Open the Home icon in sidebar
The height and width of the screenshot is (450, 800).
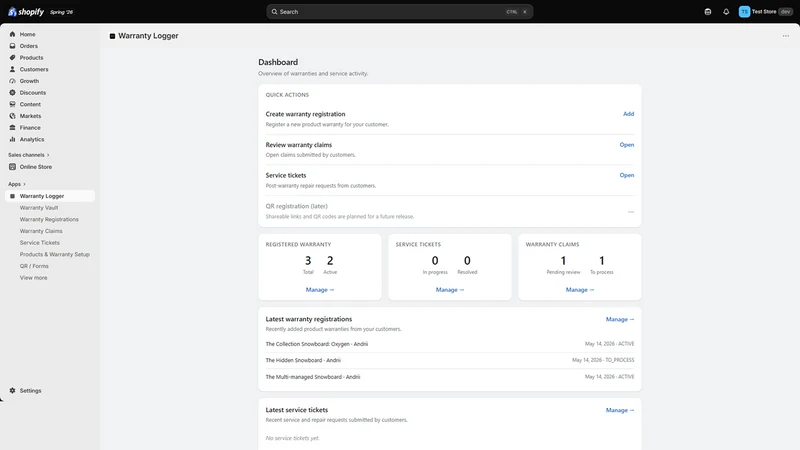coord(12,34)
